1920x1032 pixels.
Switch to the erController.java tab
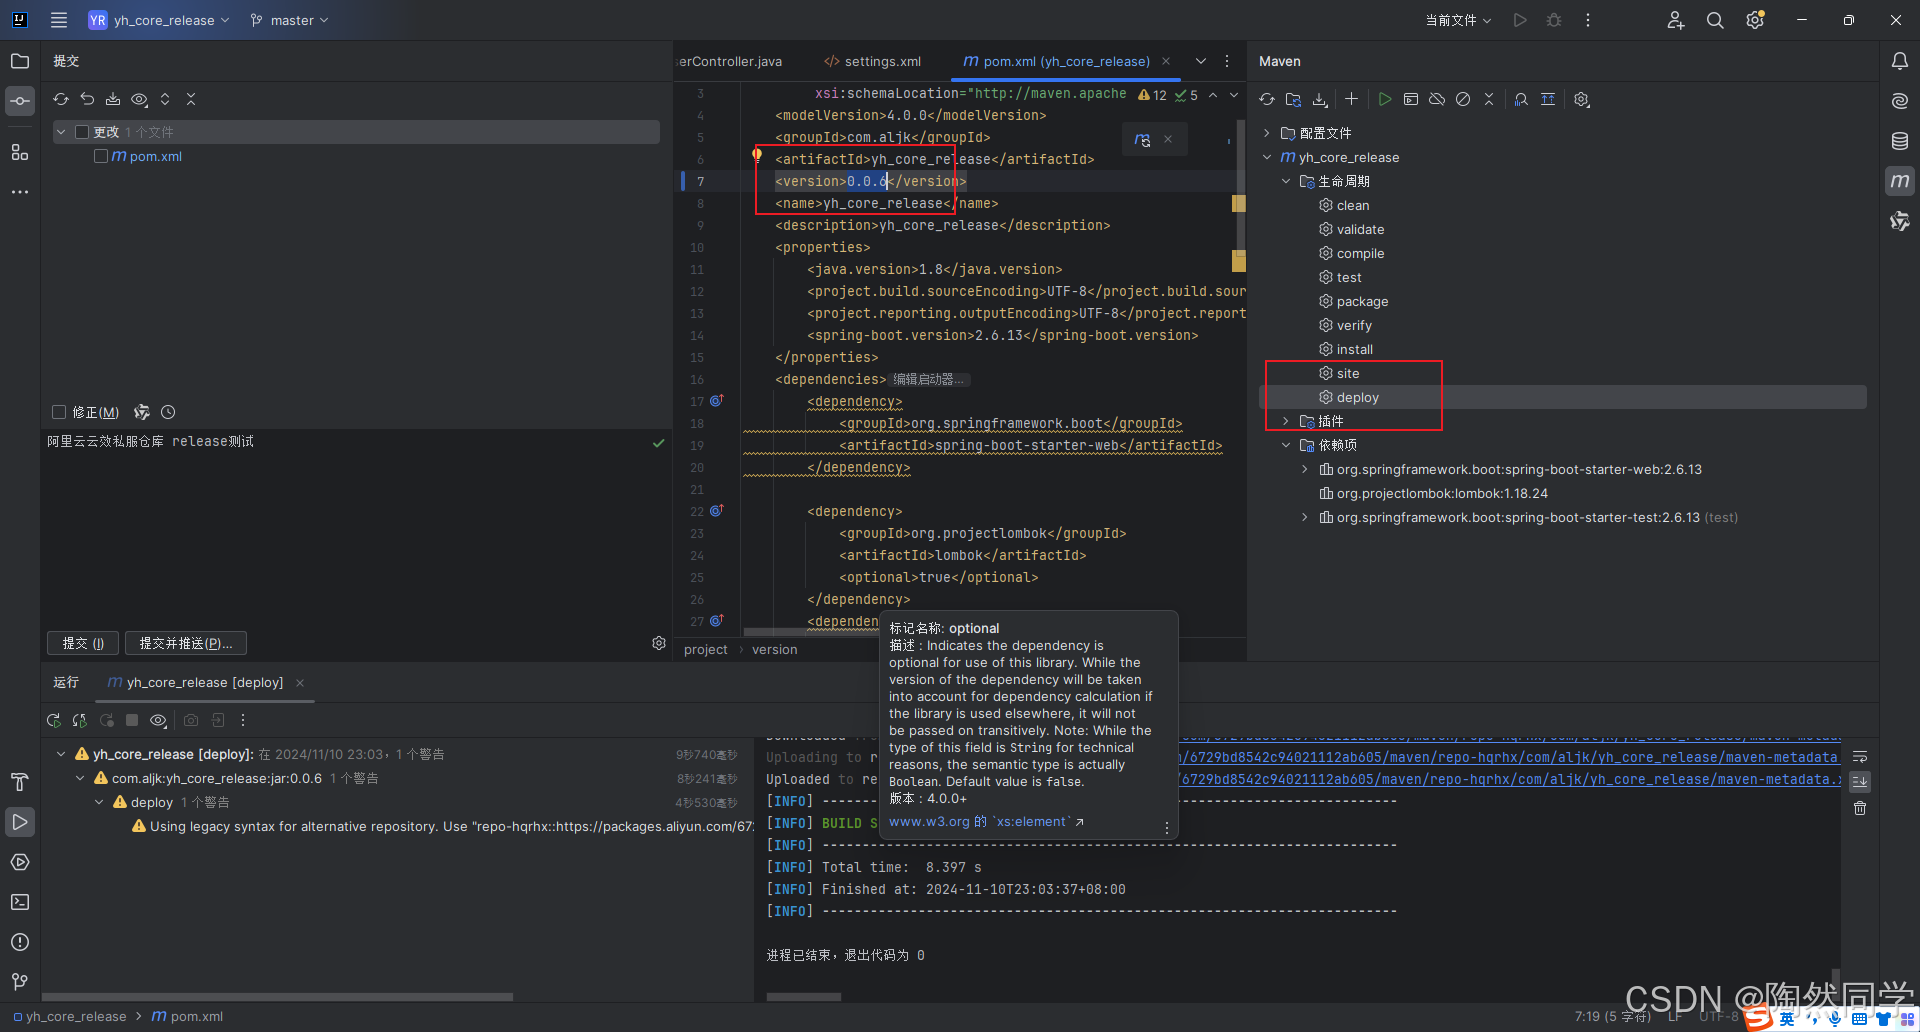[730, 61]
